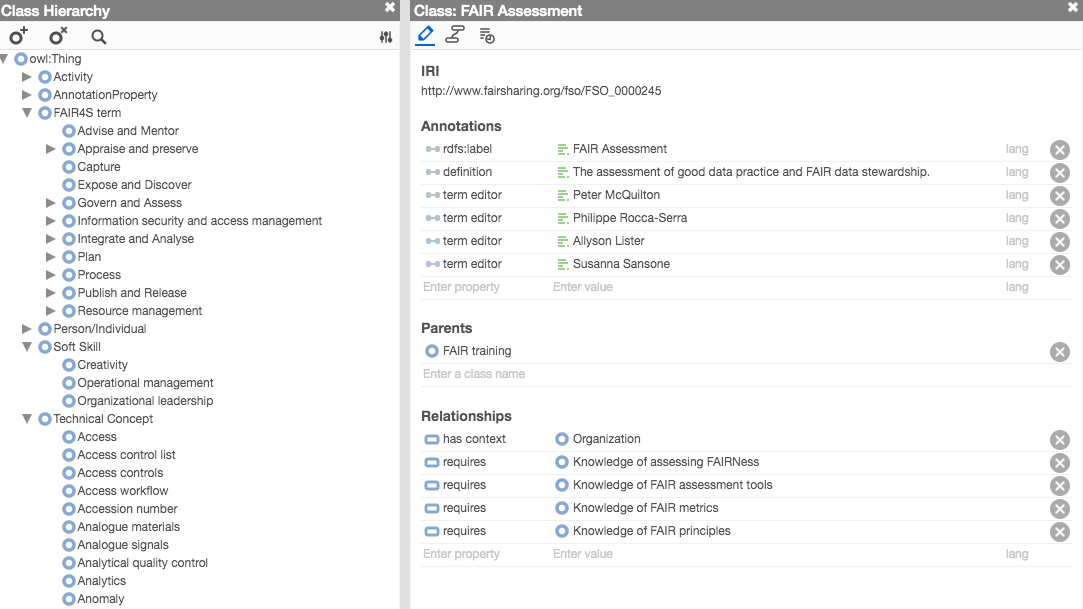This screenshot has height=609, width=1083.
Task: Delete the rdfs:label annotation row
Action: tap(1060, 150)
